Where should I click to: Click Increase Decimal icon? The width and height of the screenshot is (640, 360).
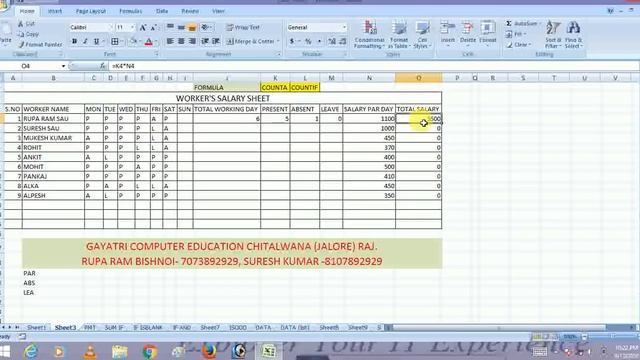(x=332, y=41)
